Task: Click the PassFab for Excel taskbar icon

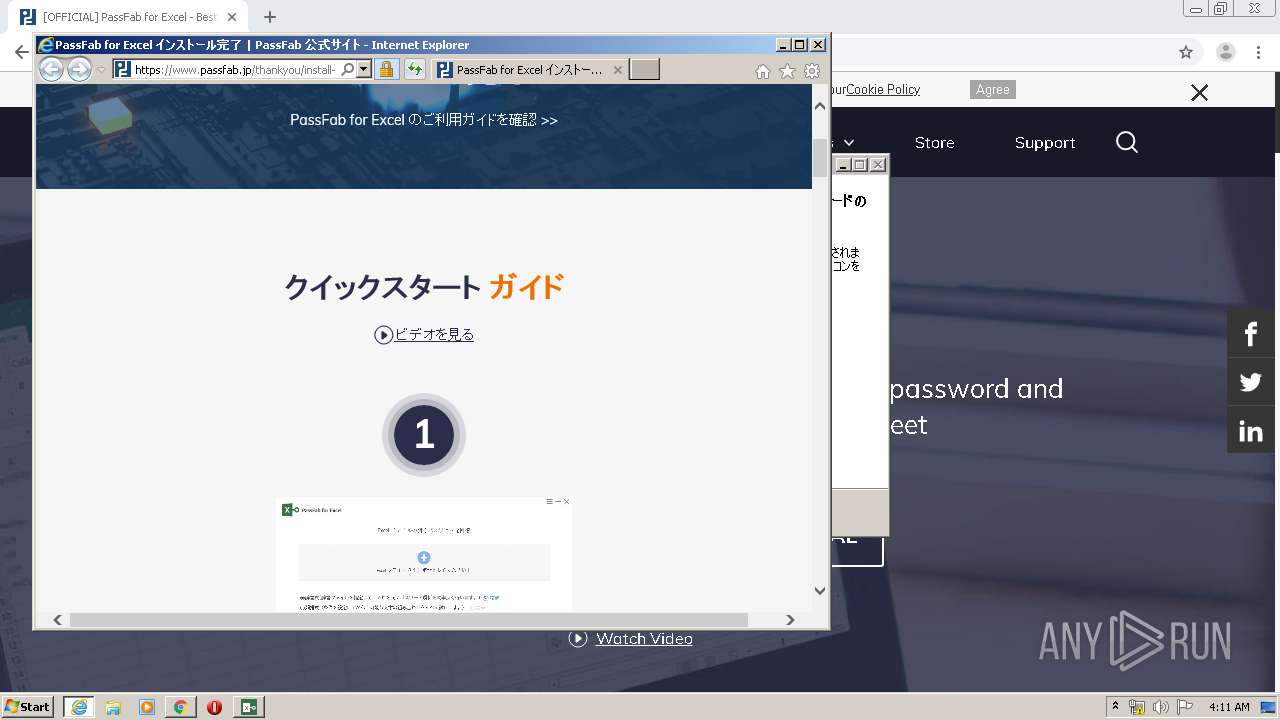Action: [248, 707]
